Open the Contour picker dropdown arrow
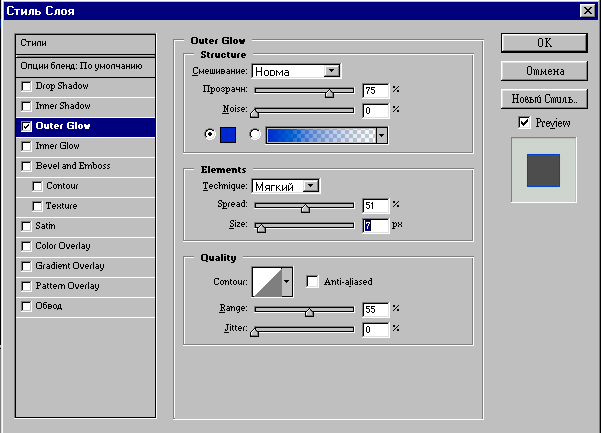 [287, 282]
